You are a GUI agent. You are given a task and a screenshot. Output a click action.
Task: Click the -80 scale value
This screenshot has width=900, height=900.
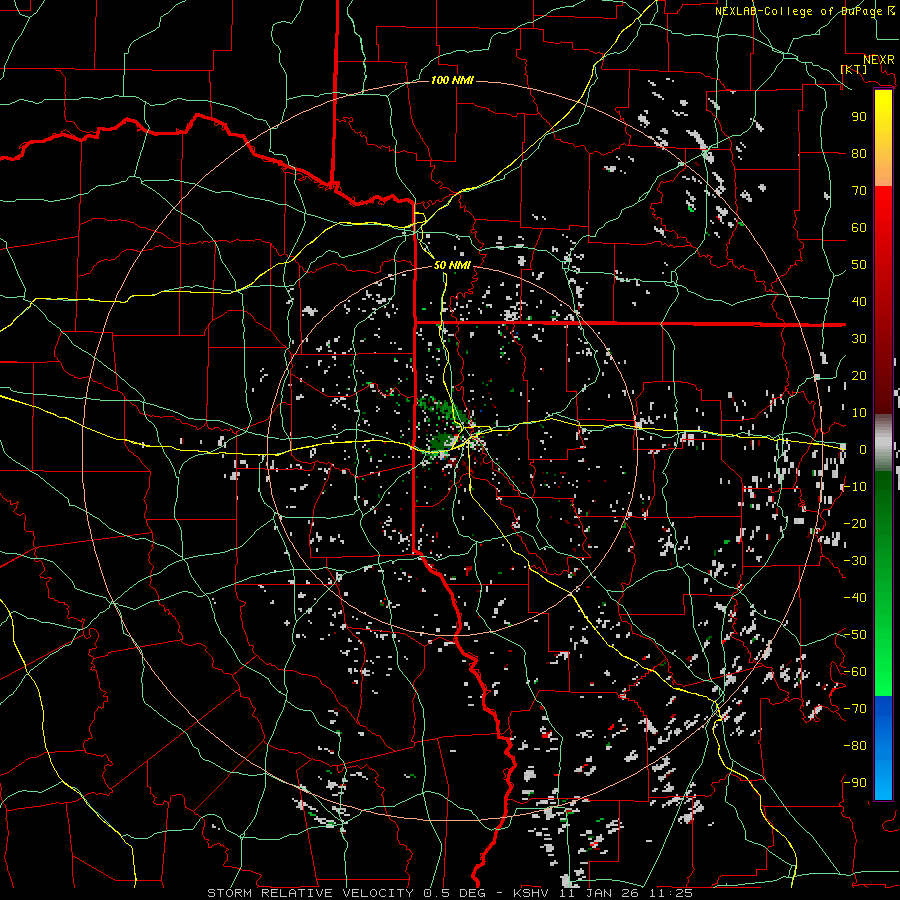pos(855,746)
